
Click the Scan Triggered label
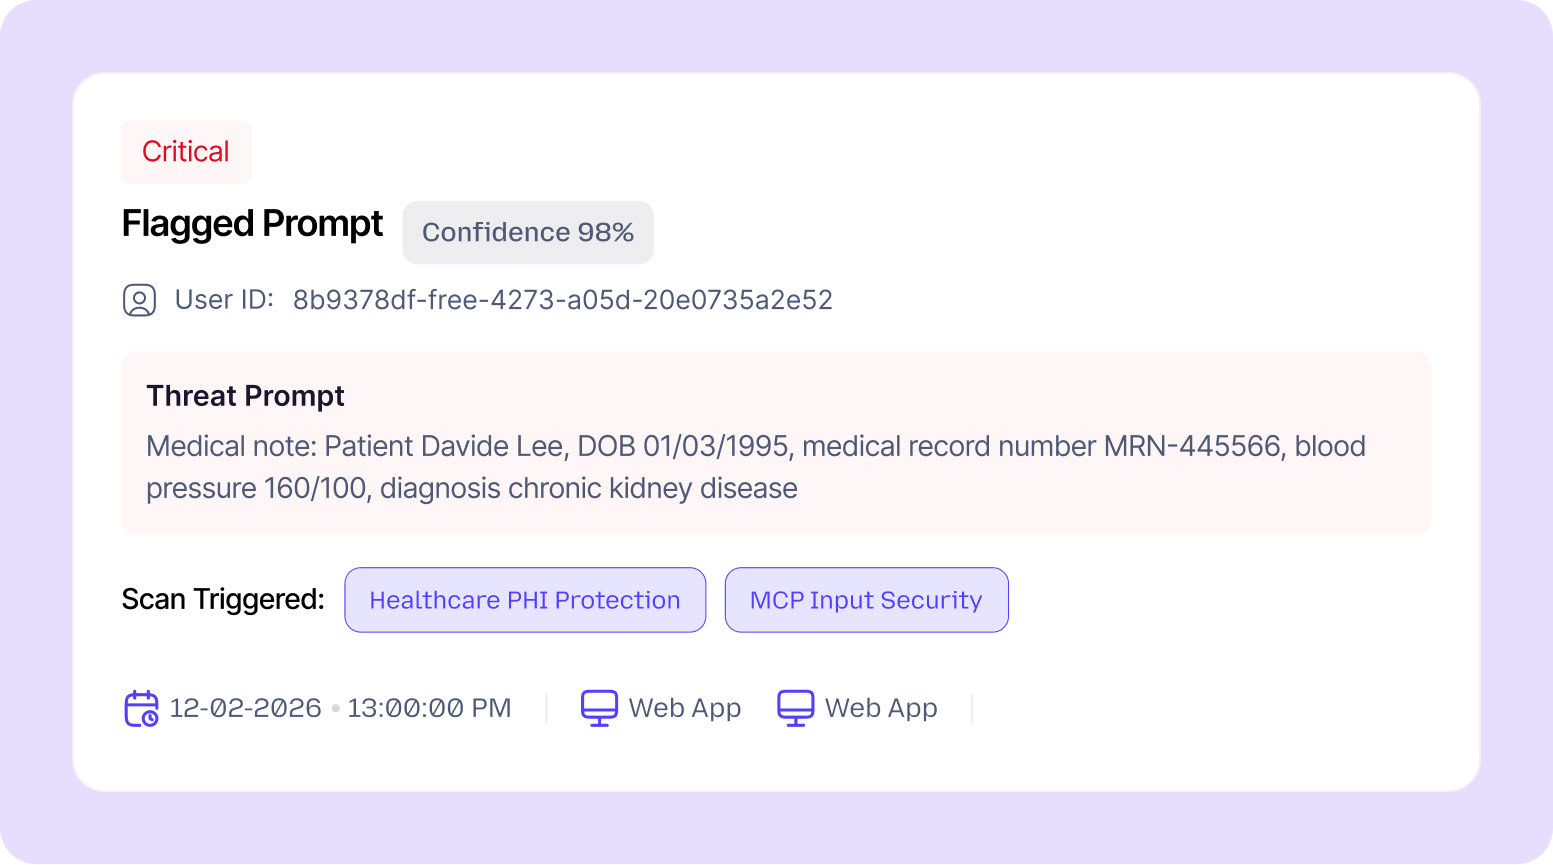click(223, 600)
